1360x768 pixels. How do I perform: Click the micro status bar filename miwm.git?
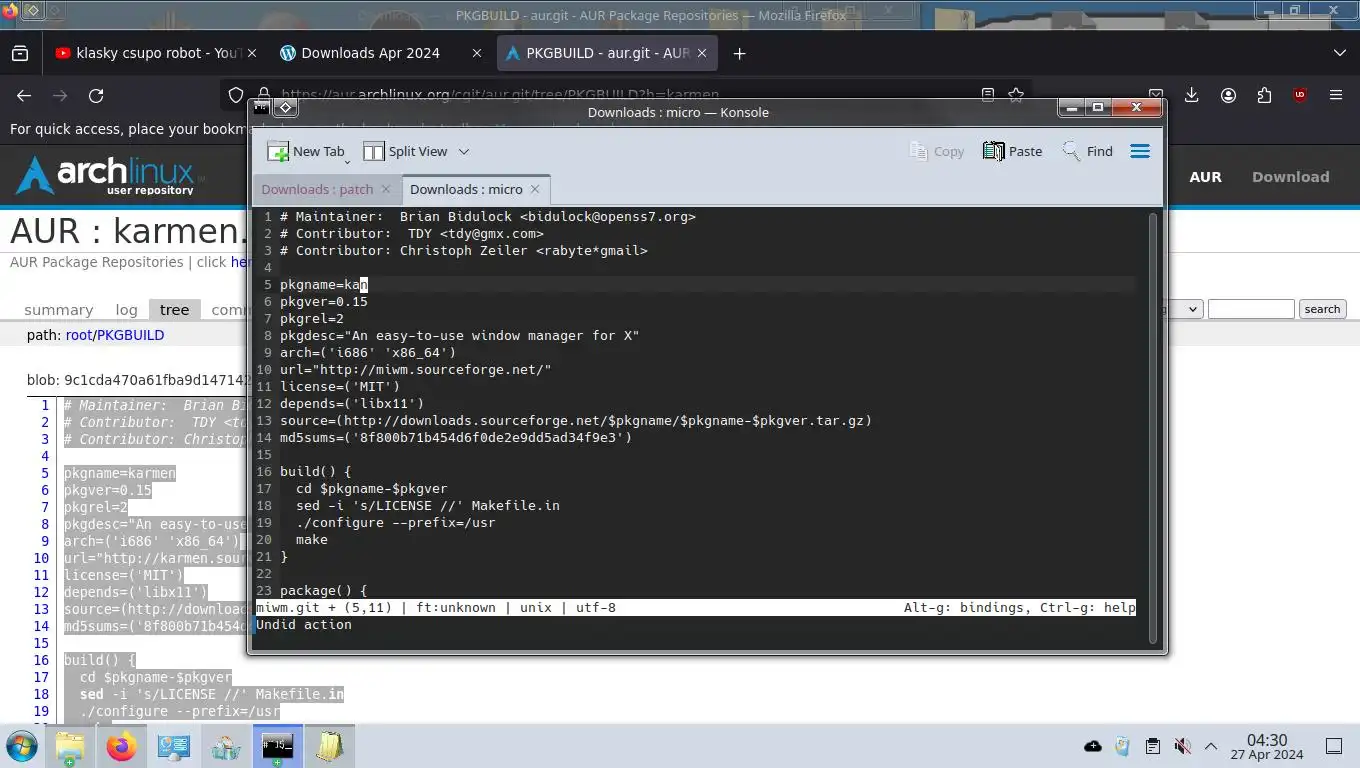pos(288,607)
